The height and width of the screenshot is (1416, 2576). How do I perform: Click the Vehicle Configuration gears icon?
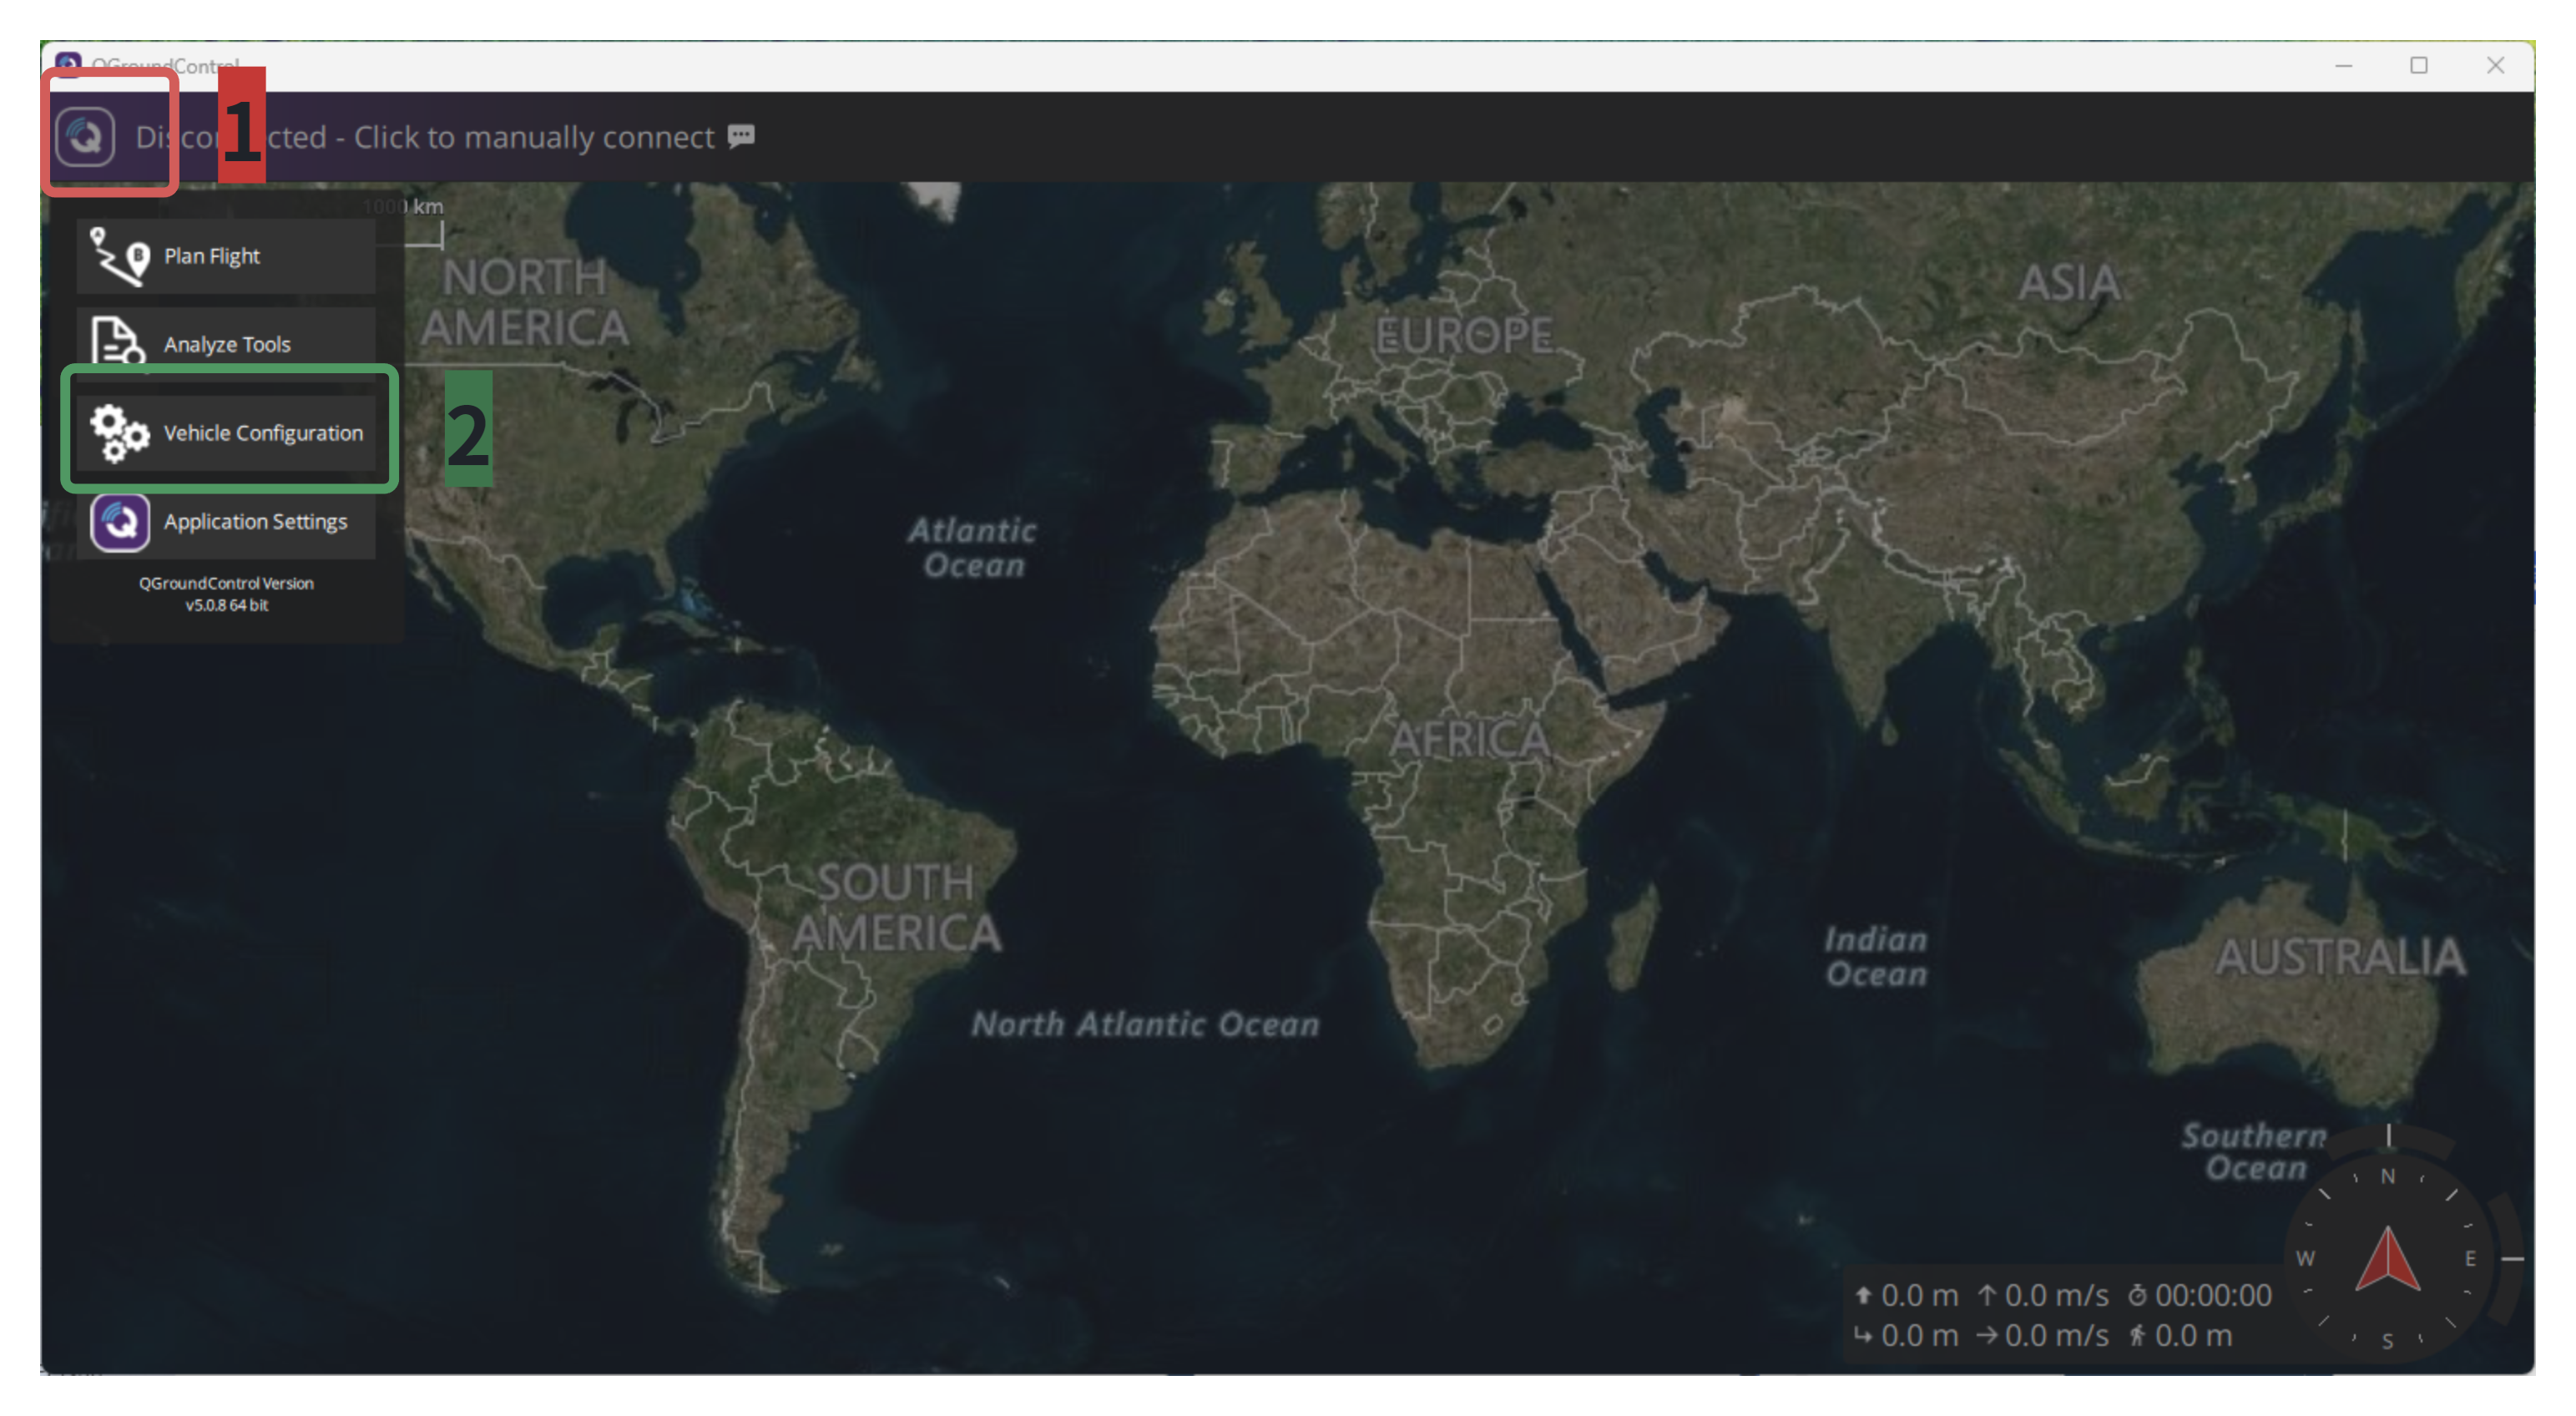(x=119, y=433)
